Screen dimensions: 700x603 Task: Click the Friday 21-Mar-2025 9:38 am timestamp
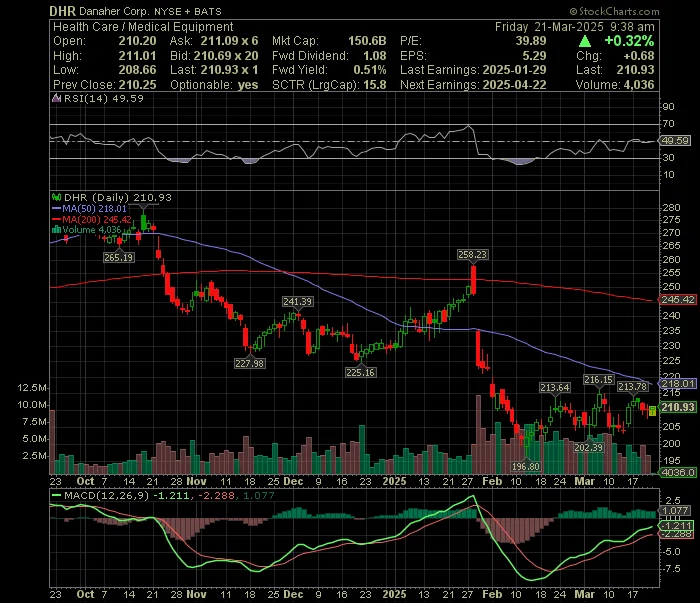click(575, 27)
